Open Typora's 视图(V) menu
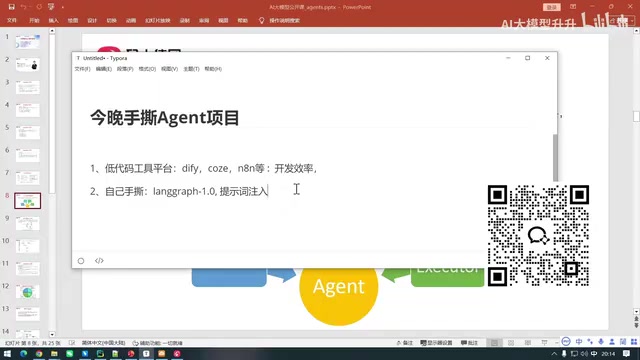This screenshot has width=640, height=360. pyautogui.click(x=169, y=69)
